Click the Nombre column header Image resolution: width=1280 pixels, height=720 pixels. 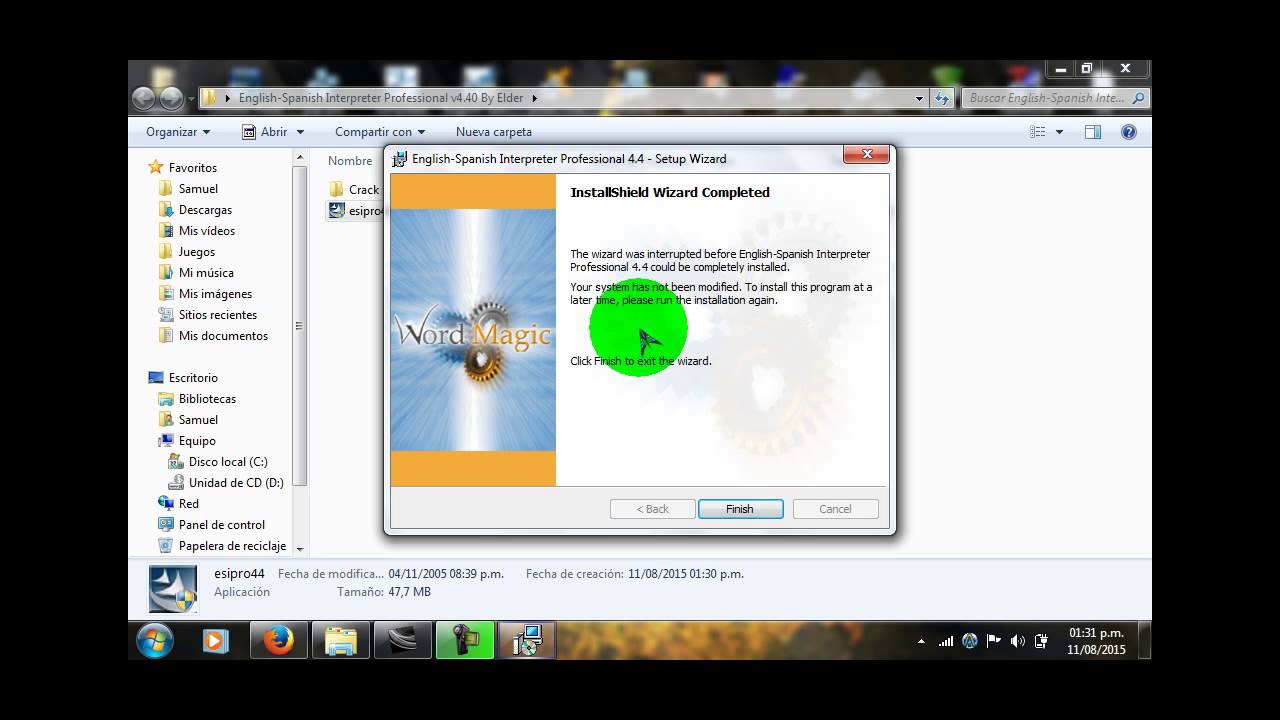click(x=350, y=161)
